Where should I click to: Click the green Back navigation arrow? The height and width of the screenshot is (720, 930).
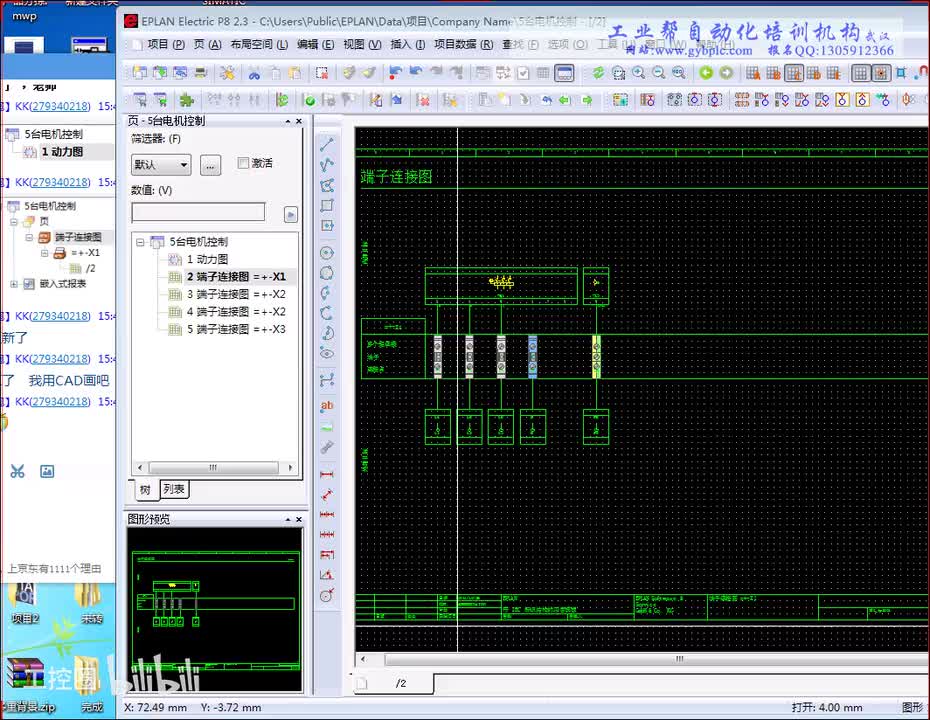pos(706,73)
